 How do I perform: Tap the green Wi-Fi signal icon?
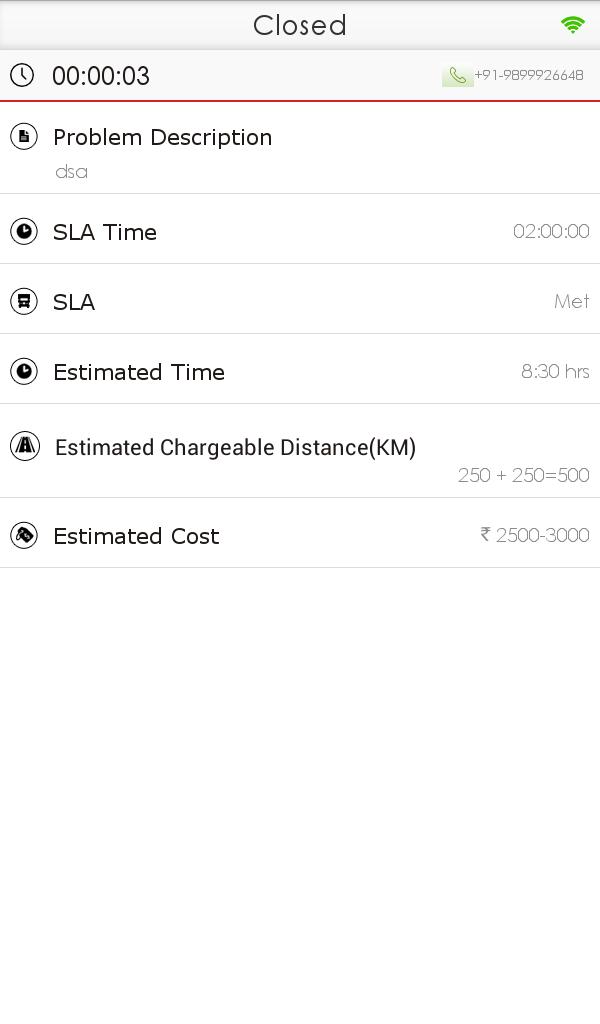pos(573,25)
